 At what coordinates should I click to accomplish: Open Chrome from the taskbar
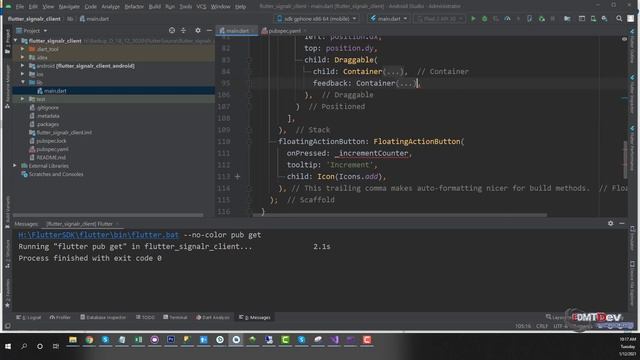89,340
